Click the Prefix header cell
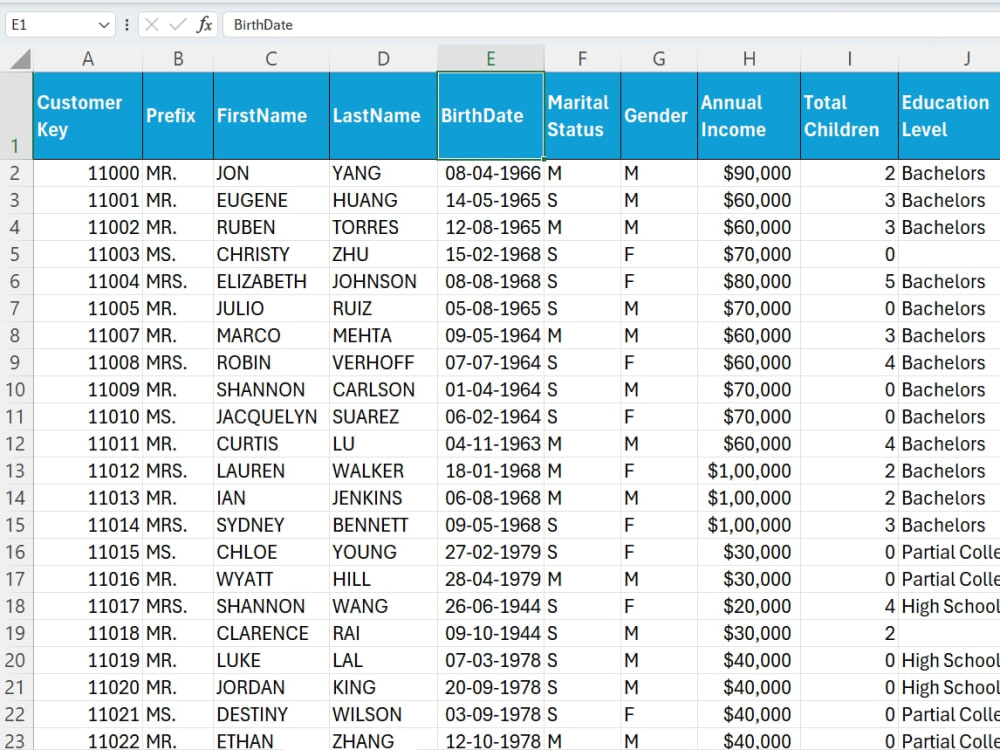Screen dimensions: 1000x750 tap(178, 115)
